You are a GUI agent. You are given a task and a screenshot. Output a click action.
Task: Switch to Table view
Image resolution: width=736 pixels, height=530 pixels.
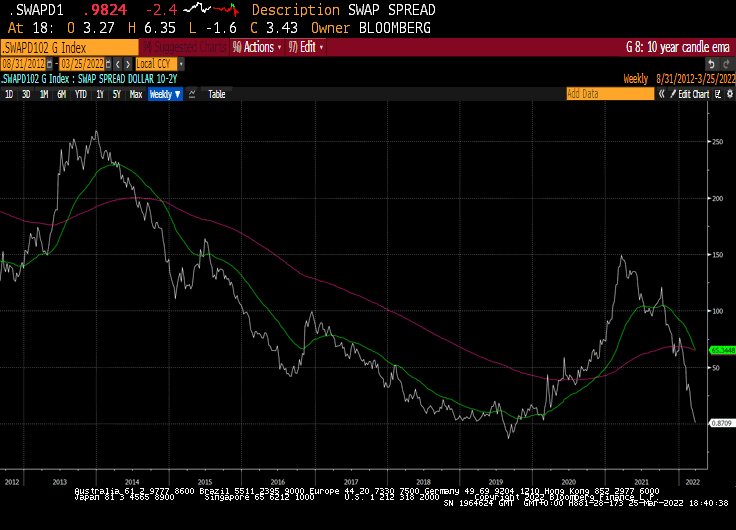tap(216, 94)
